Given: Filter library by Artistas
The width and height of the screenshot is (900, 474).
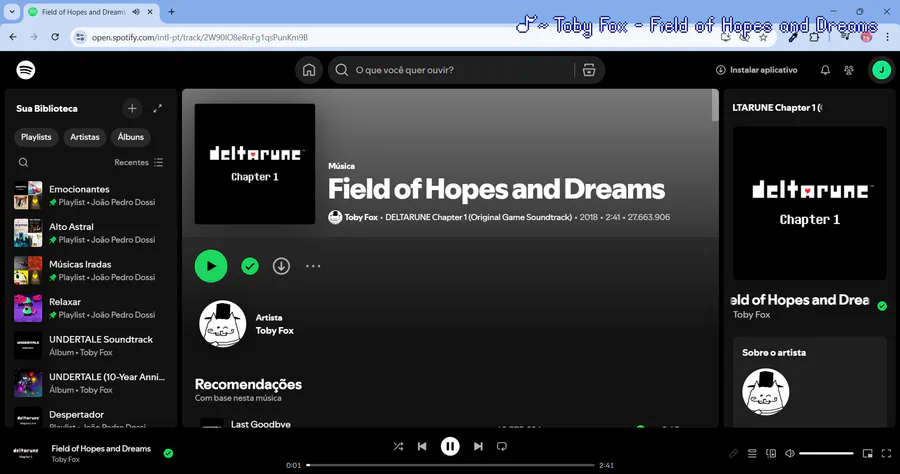Looking at the screenshot, I should (x=85, y=137).
